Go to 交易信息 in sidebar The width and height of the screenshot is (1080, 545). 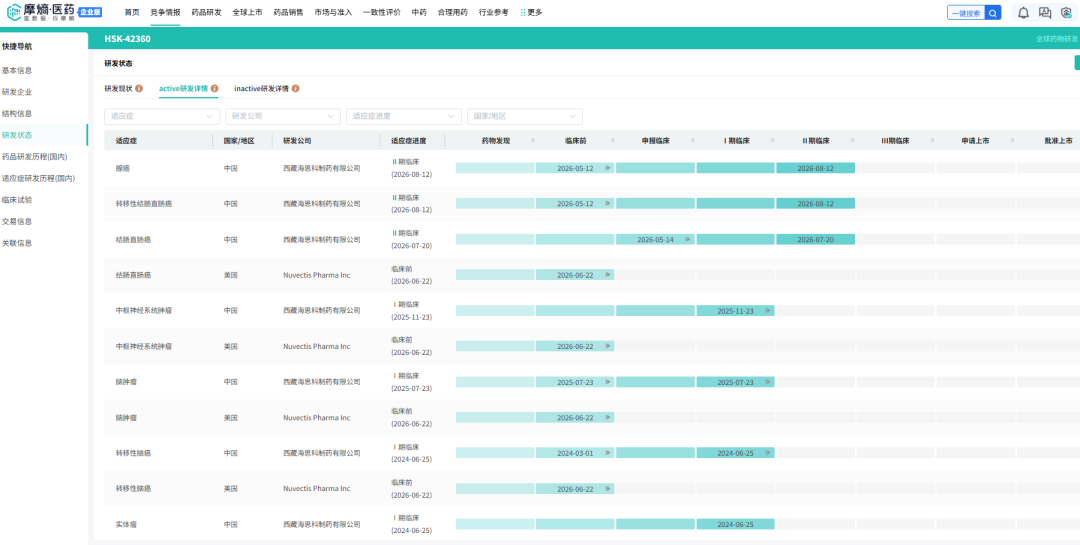(x=17, y=221)
